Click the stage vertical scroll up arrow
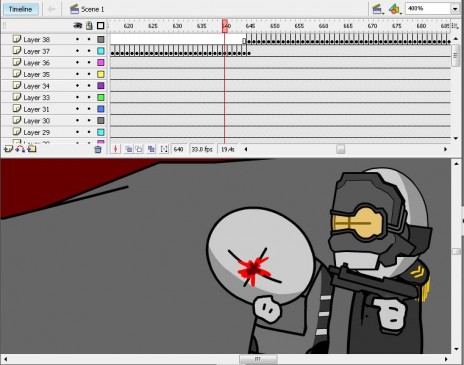 [x=456, y=163]
